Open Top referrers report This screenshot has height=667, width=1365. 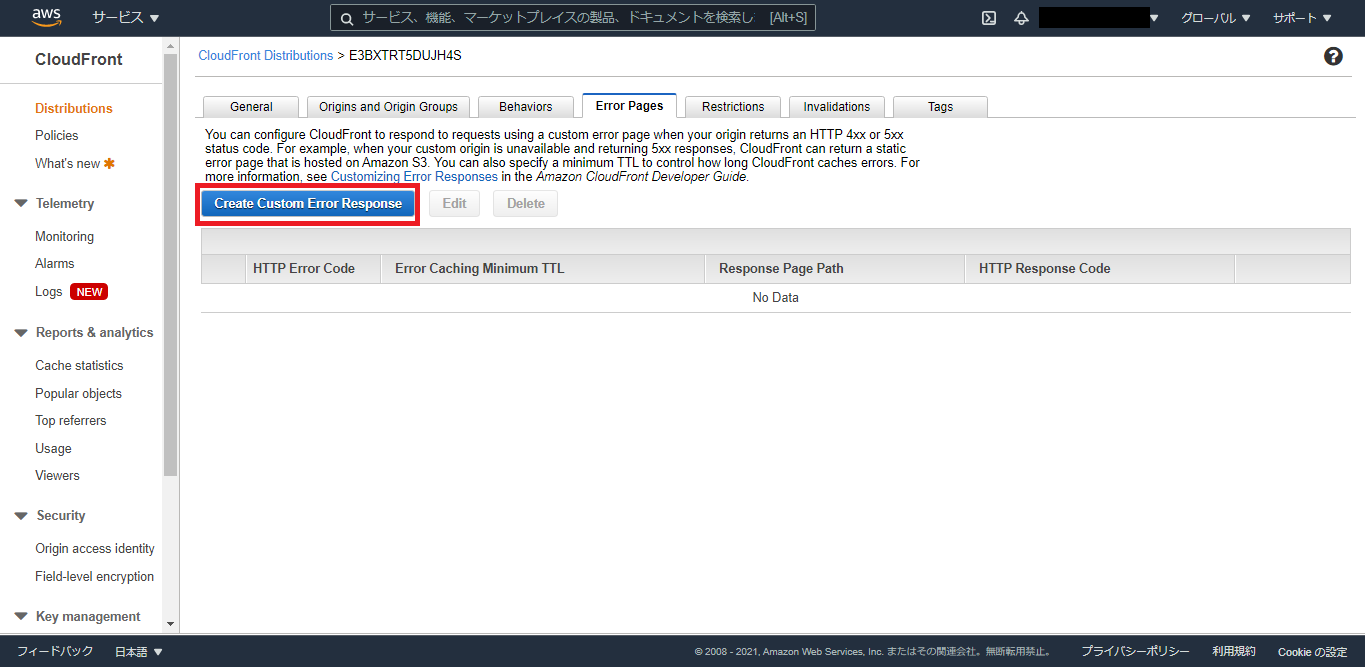coord(71,420)
